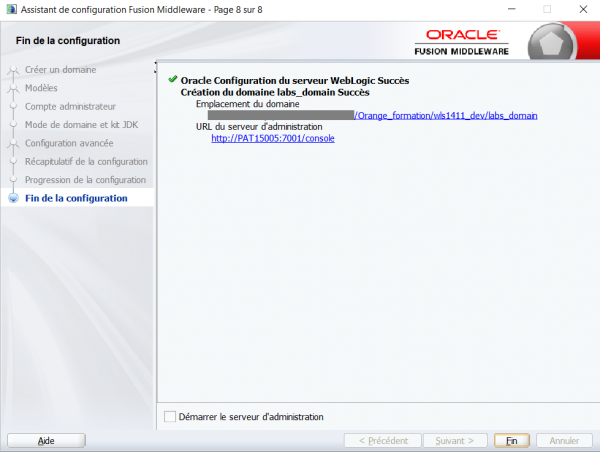Screen dimensions: 600x452
Task: Select the Créer un domaine step
Action: click(60, 70)
